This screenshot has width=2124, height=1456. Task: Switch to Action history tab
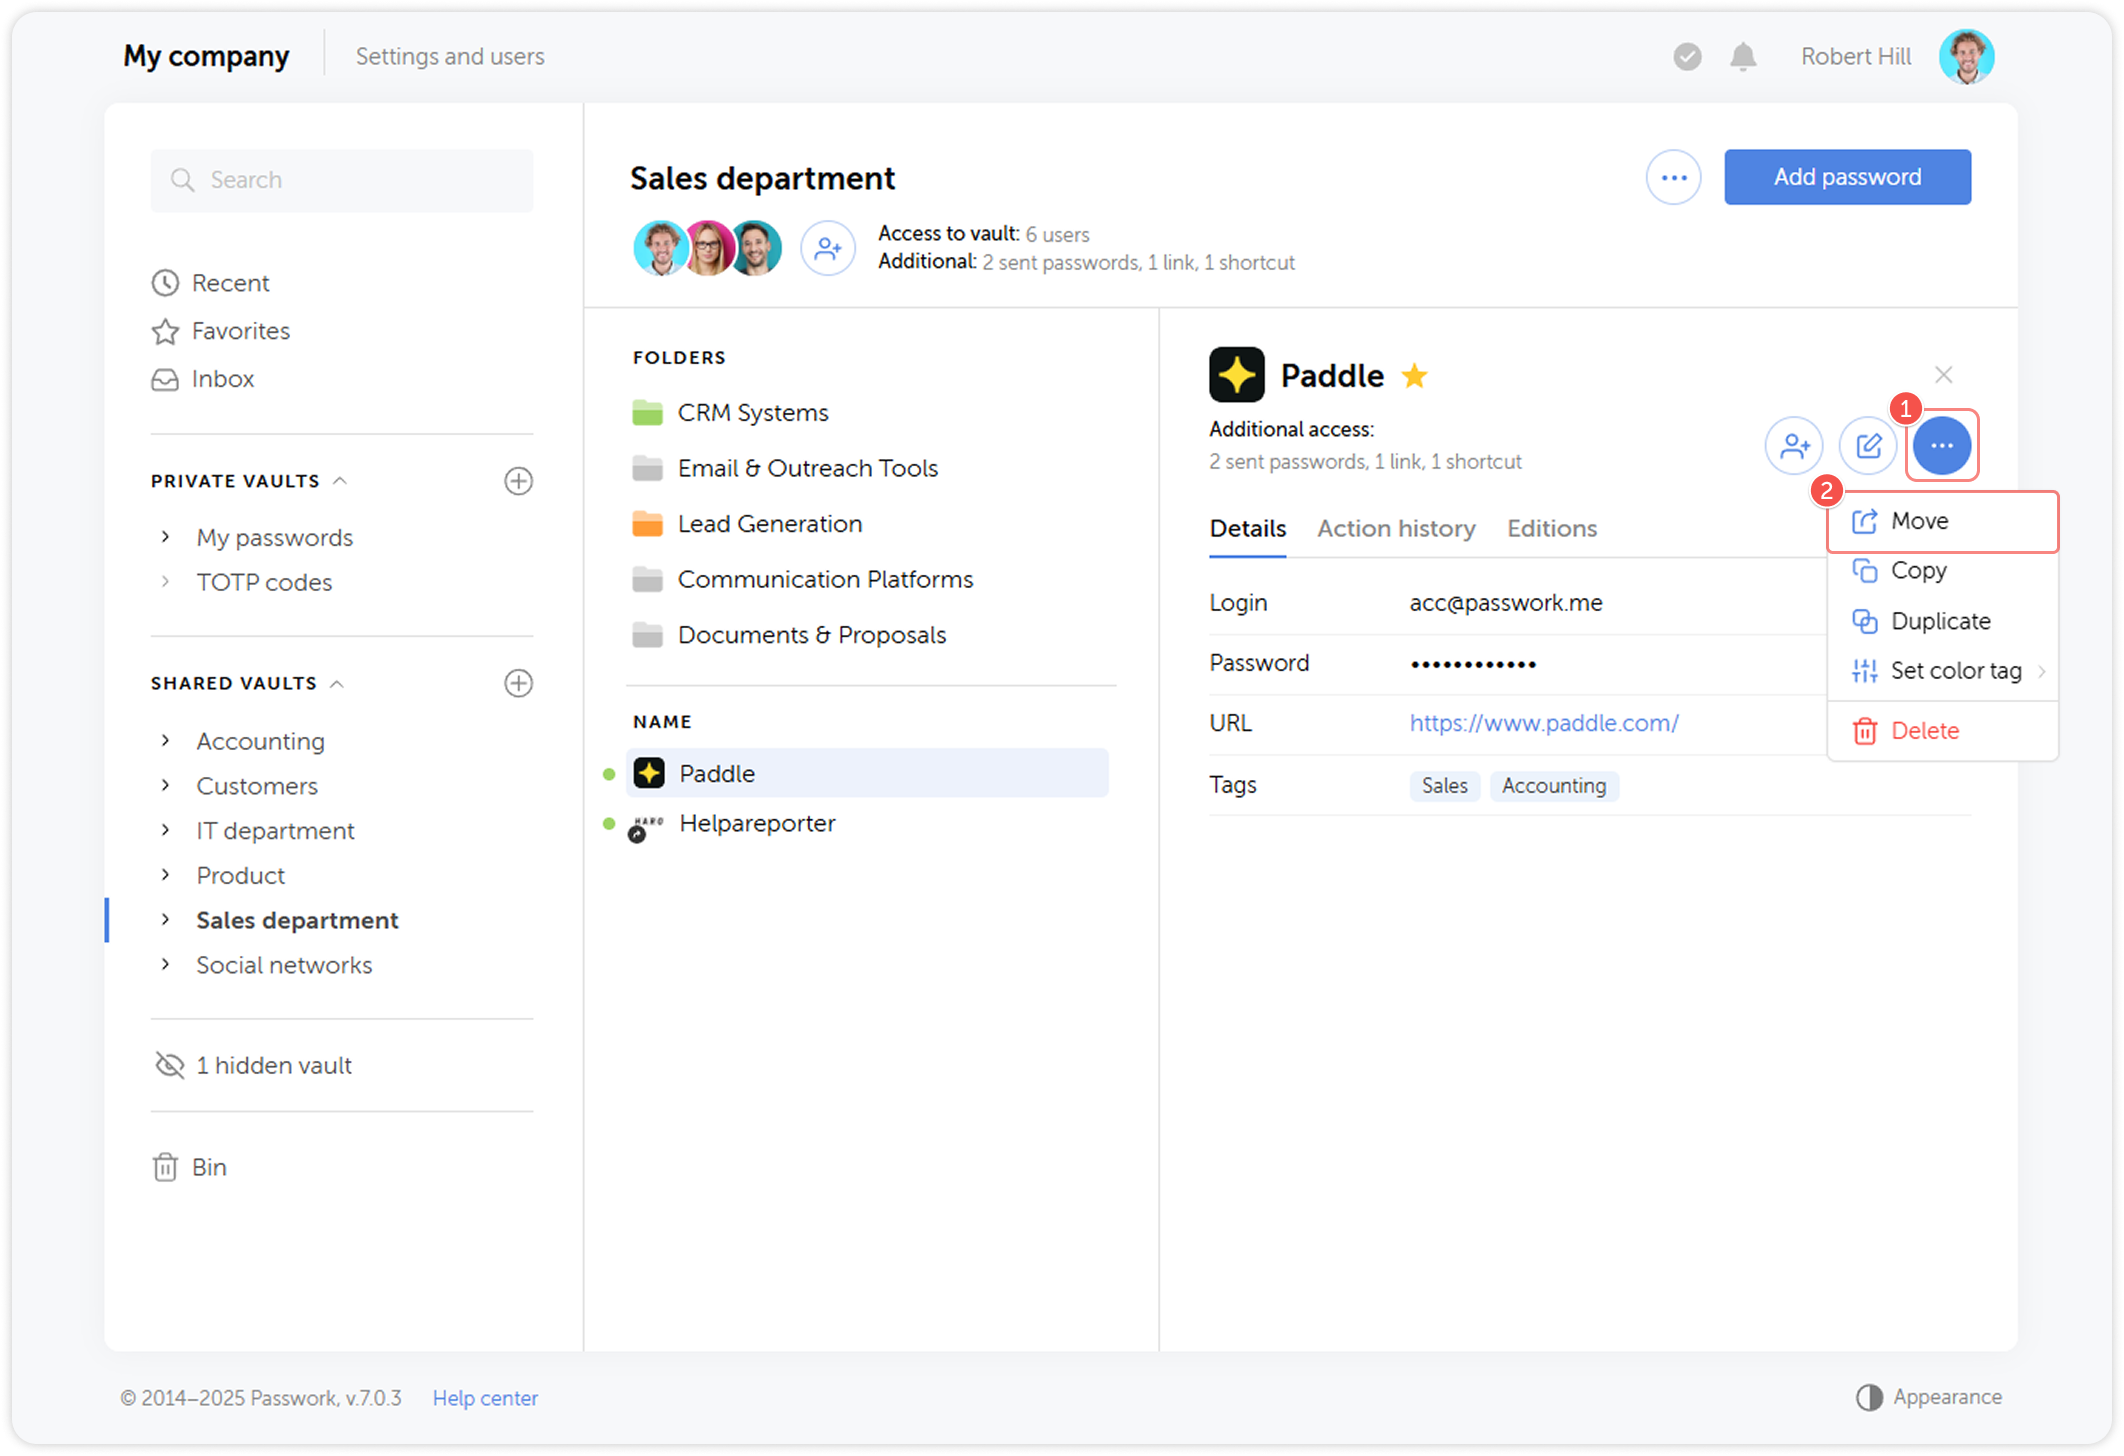[1396, 528]
